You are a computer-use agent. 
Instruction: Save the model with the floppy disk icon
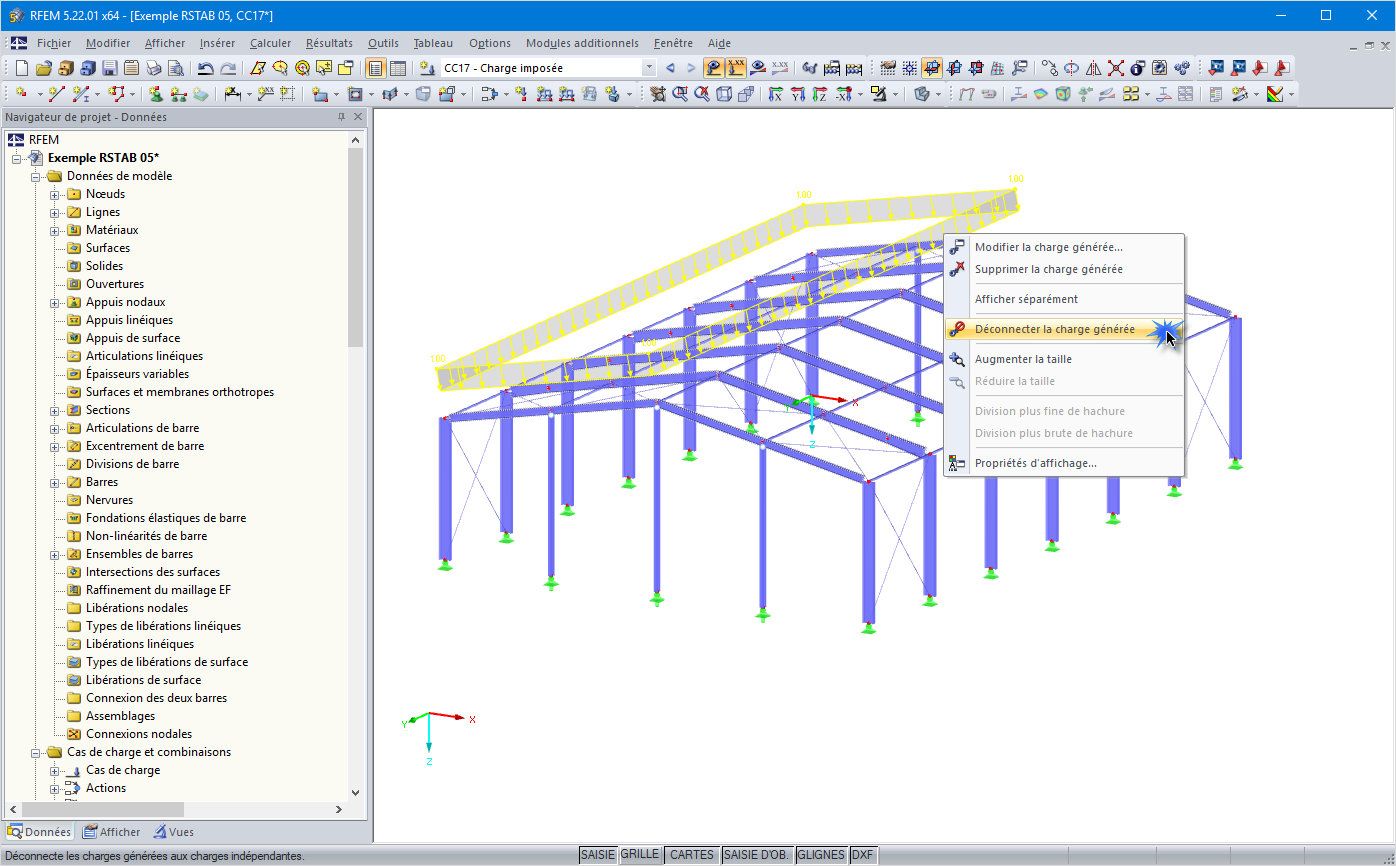(110, 68)
